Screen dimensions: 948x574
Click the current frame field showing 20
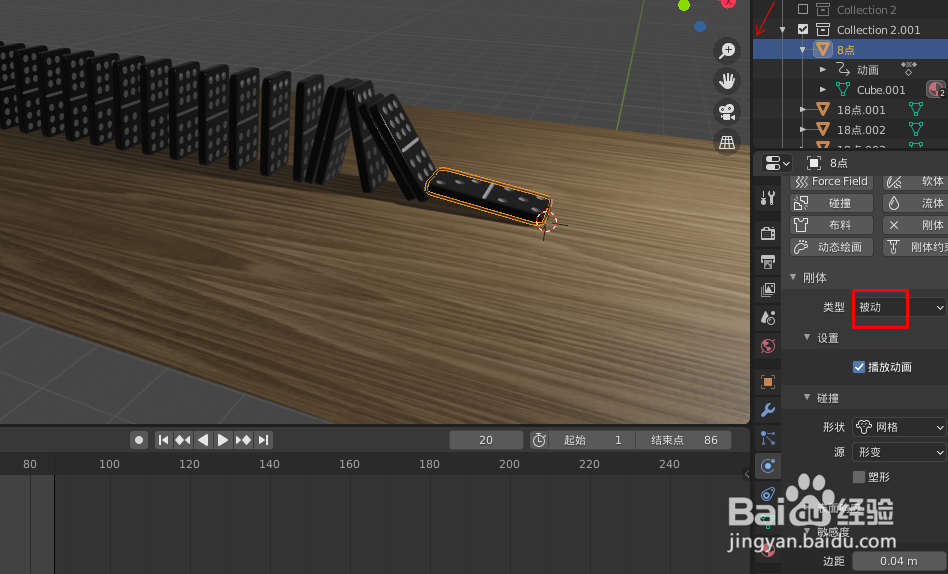(486, 440)
